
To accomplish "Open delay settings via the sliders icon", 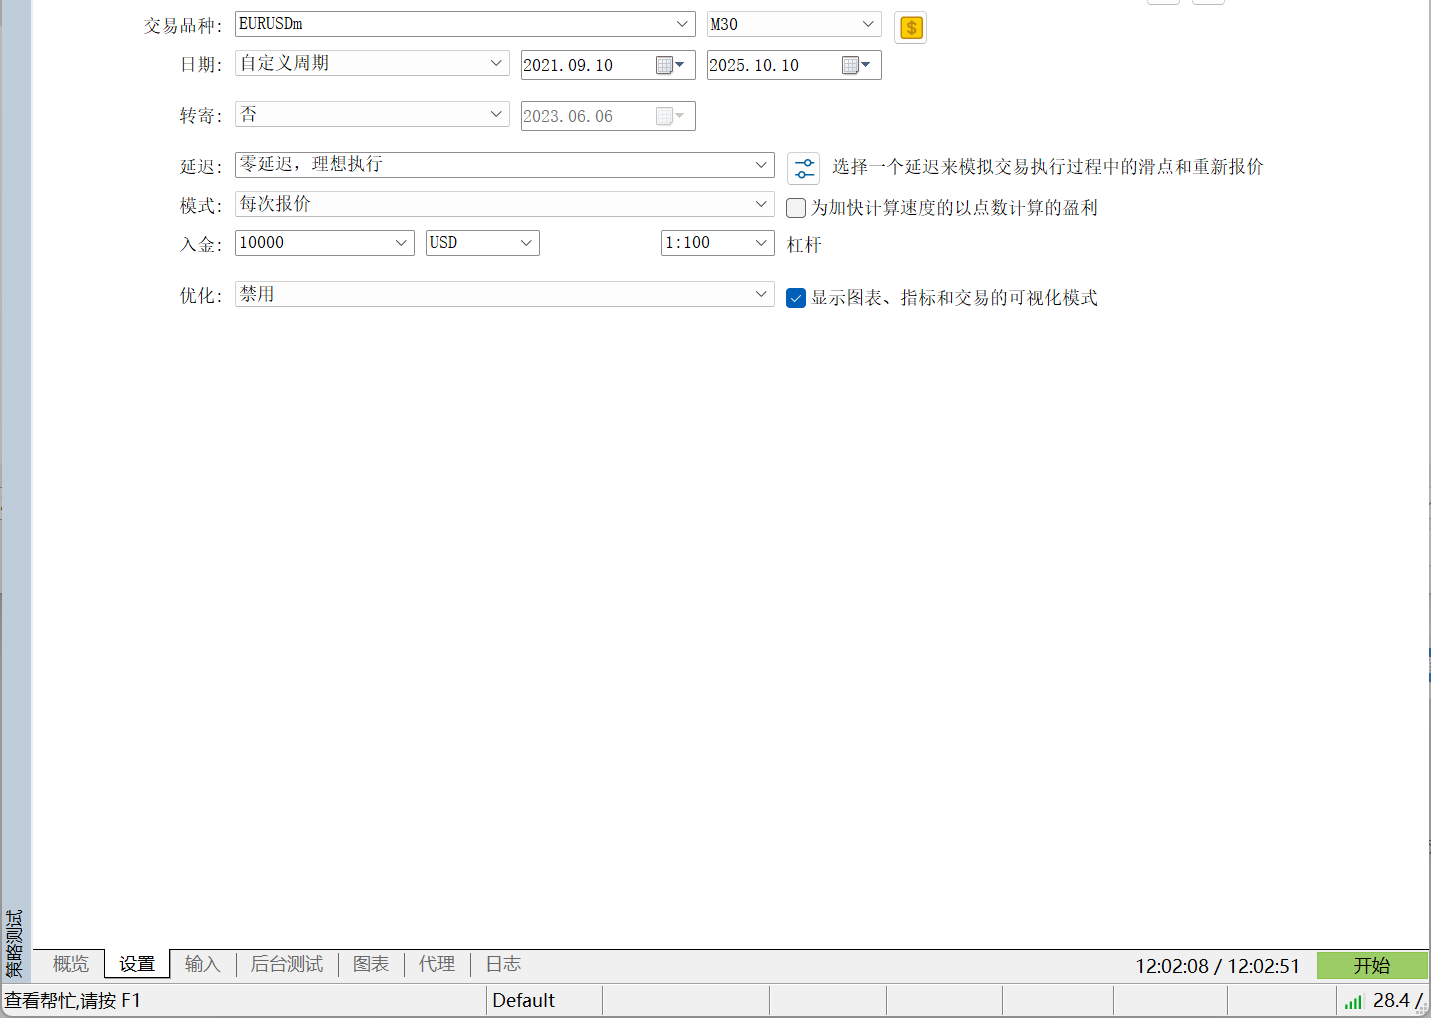I will point(803,167).
